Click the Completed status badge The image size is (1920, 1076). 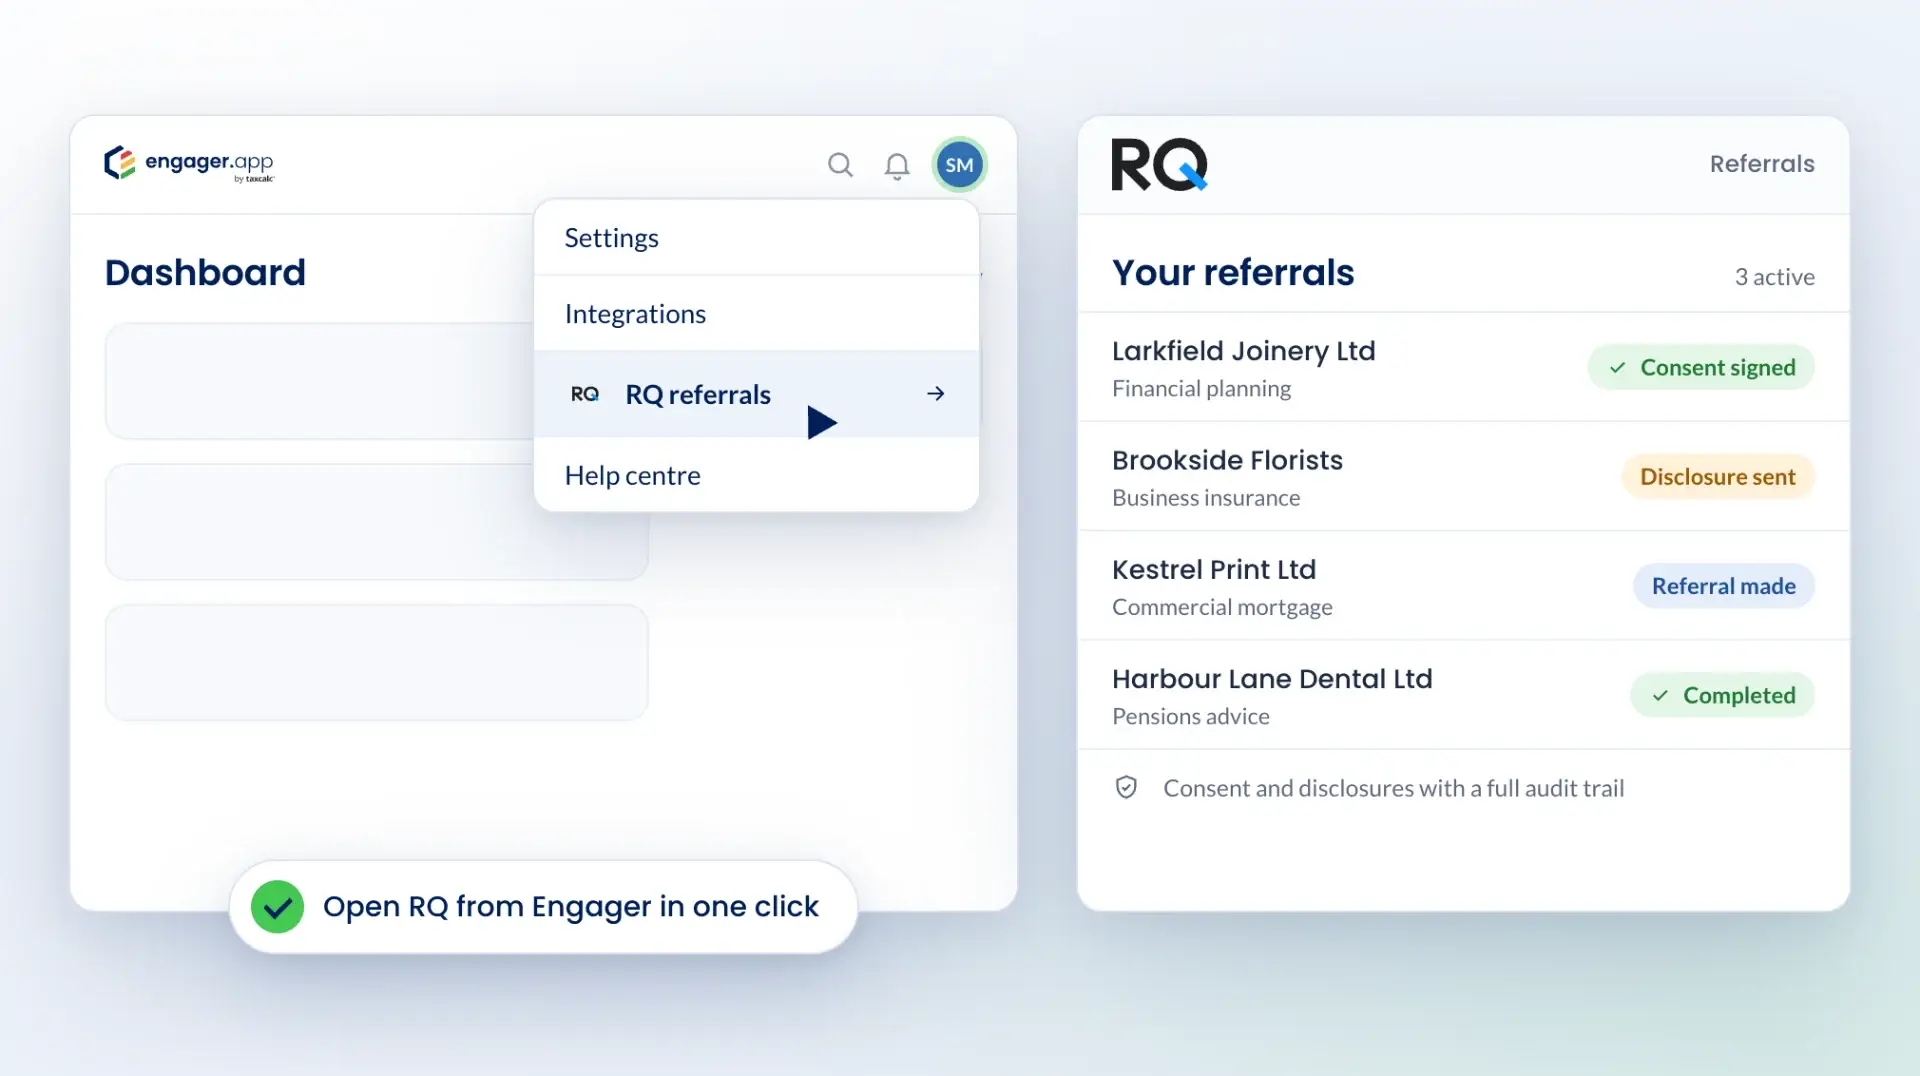[x=1722, y=695]
